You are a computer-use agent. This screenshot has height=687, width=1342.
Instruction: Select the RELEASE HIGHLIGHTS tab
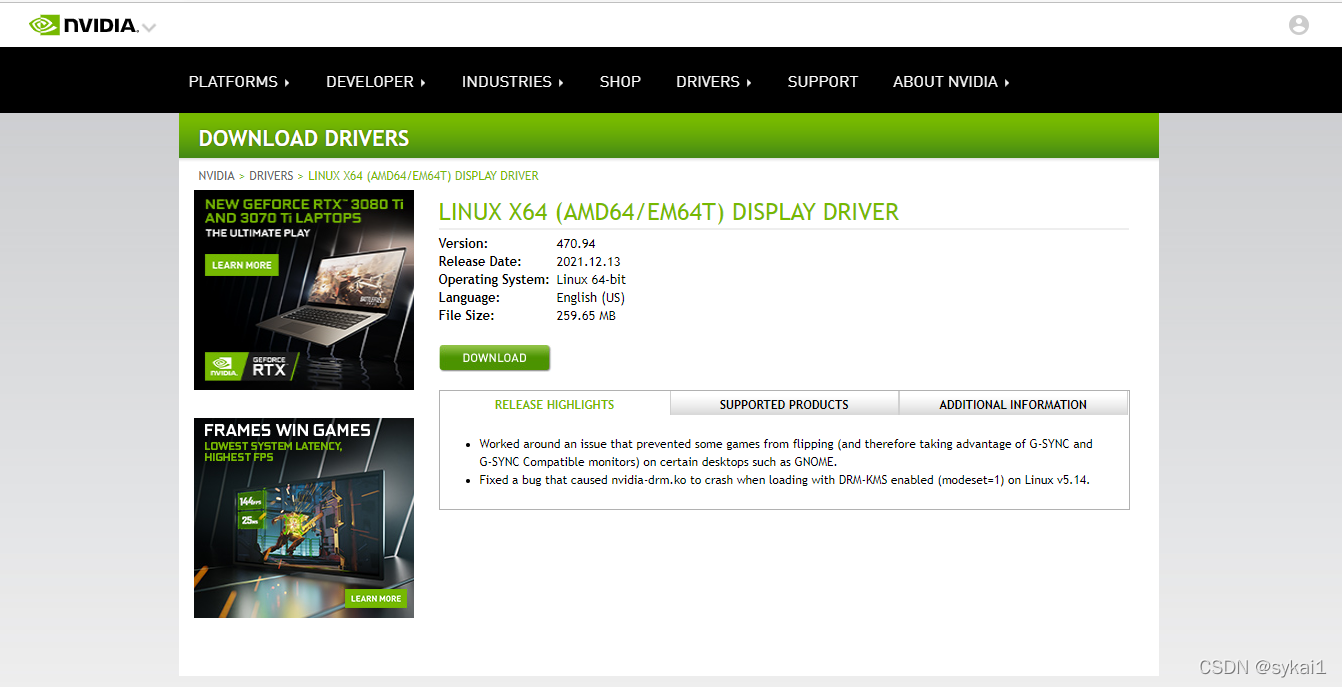(x=554, y=404)
